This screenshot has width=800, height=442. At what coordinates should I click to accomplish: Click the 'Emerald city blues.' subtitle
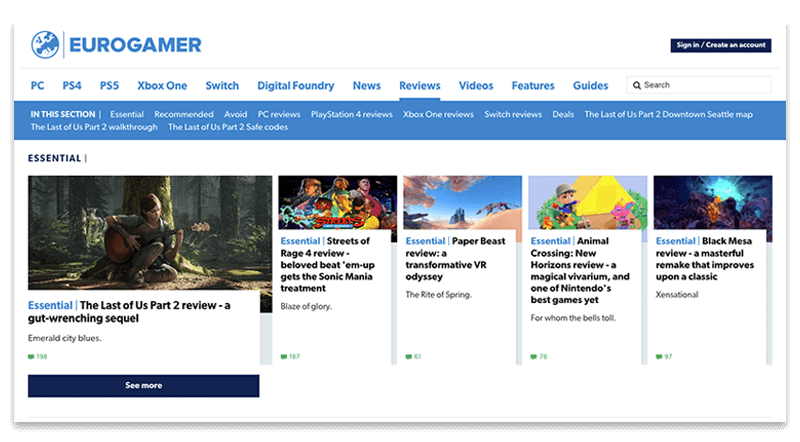point(65,338)
